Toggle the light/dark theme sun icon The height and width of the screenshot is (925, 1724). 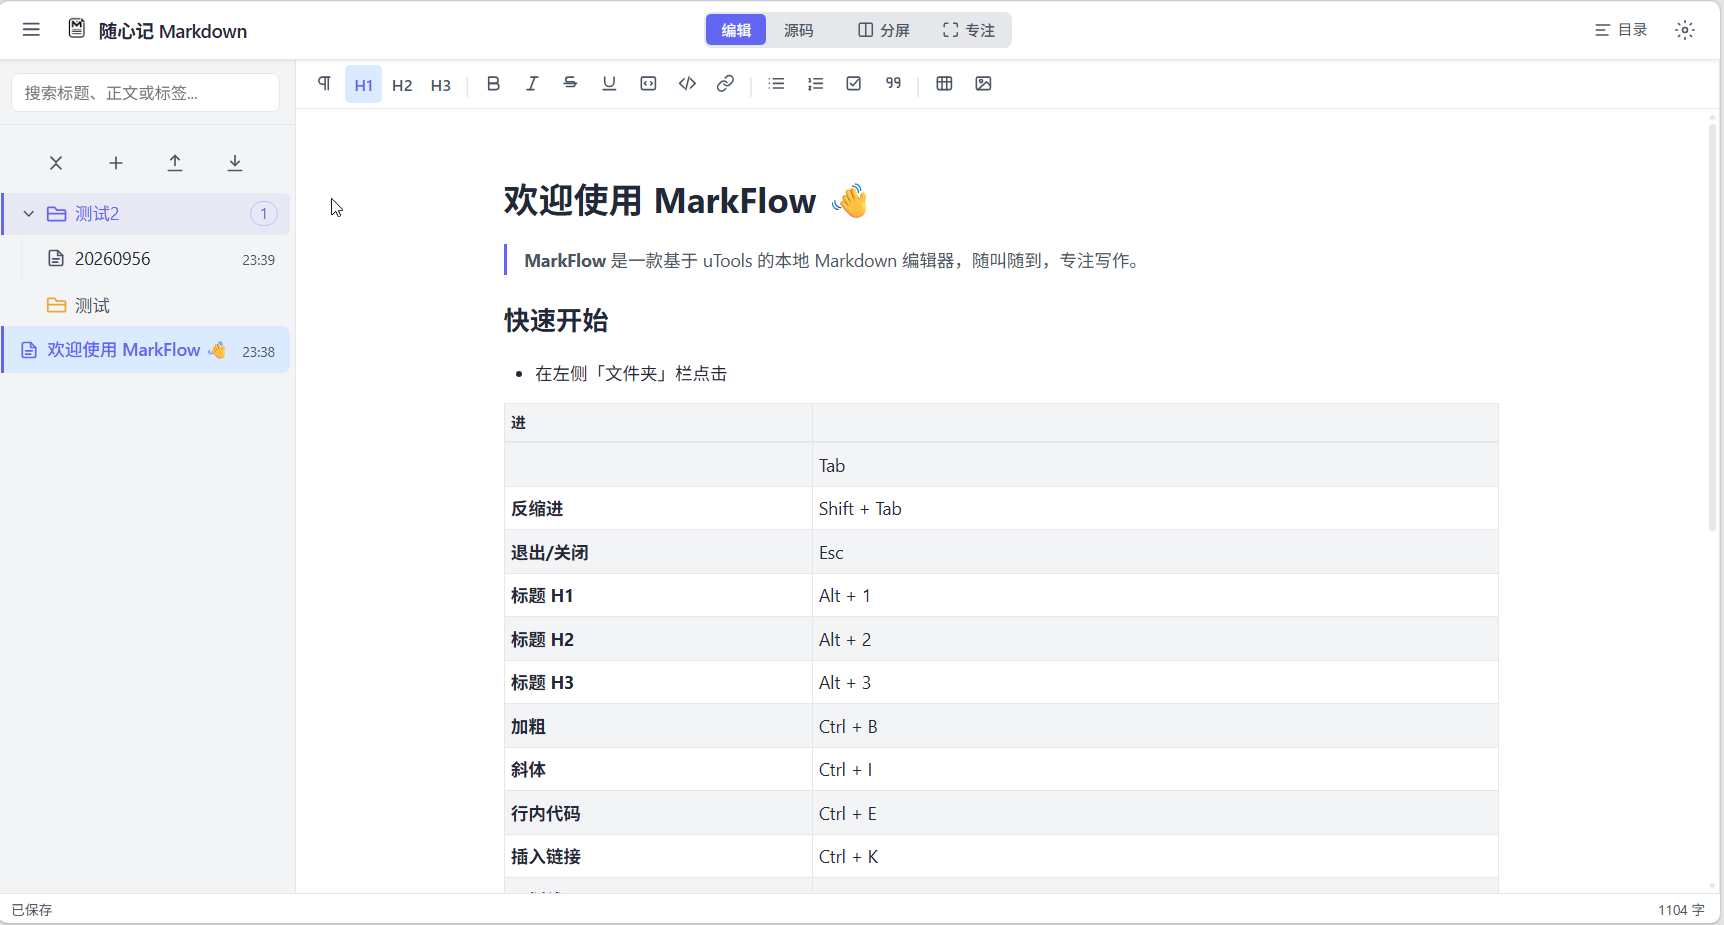(1685, 30)
